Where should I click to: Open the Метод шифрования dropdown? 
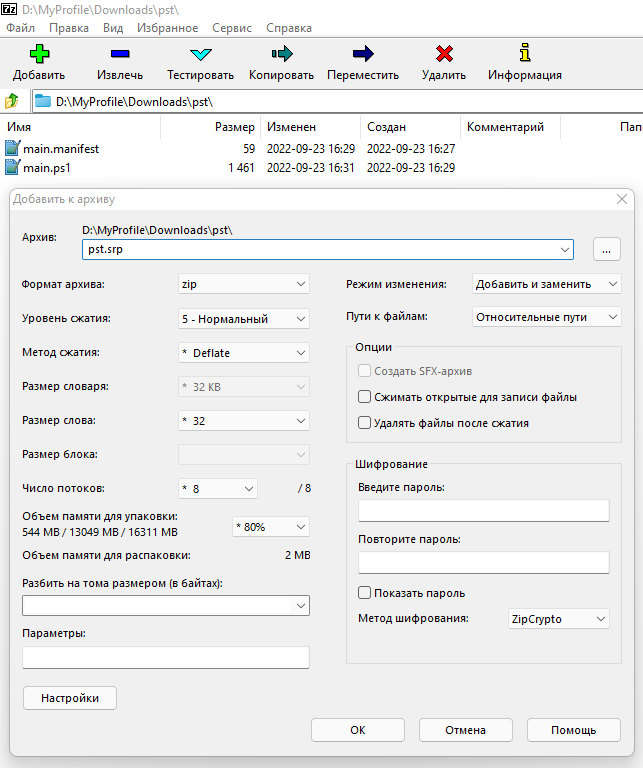pyautogui.click(x=557, y=620)
